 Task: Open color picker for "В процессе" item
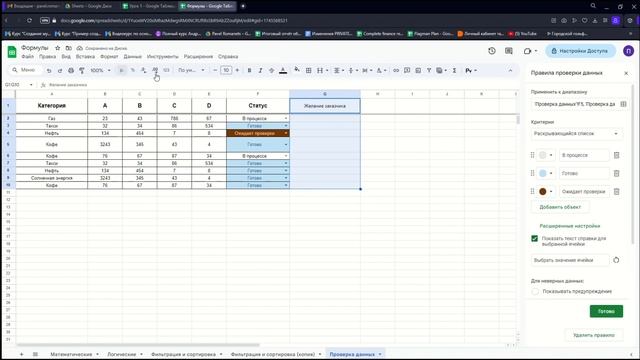click(545, 155)
